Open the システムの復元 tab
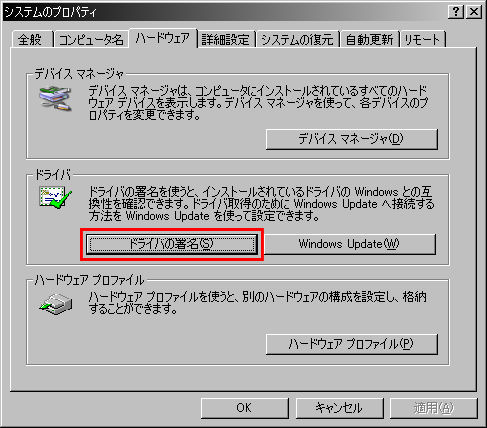This screenshot has height=428, width=487. 297,40
